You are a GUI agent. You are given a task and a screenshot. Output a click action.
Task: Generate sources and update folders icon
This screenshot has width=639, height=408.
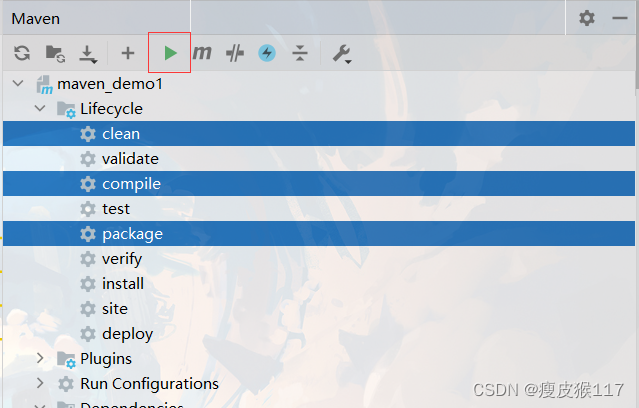coord(55,53)
